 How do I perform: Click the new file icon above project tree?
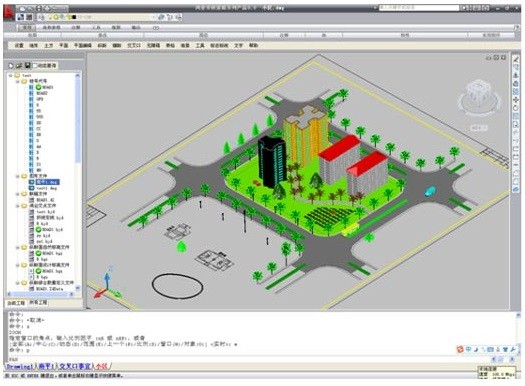pyautogui.click(x=11, y=65)
